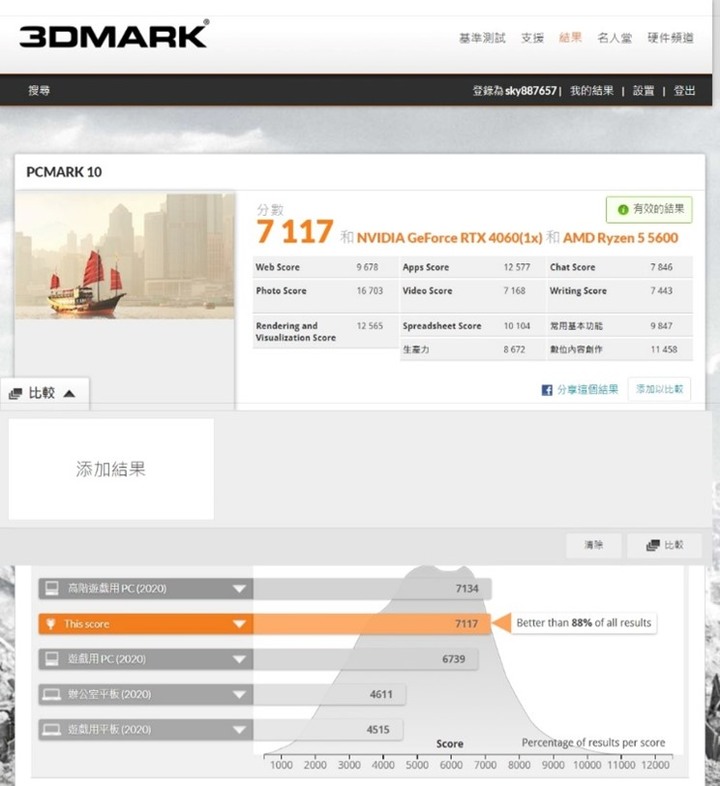Click the Percentage of results per score label

[593, 742]
